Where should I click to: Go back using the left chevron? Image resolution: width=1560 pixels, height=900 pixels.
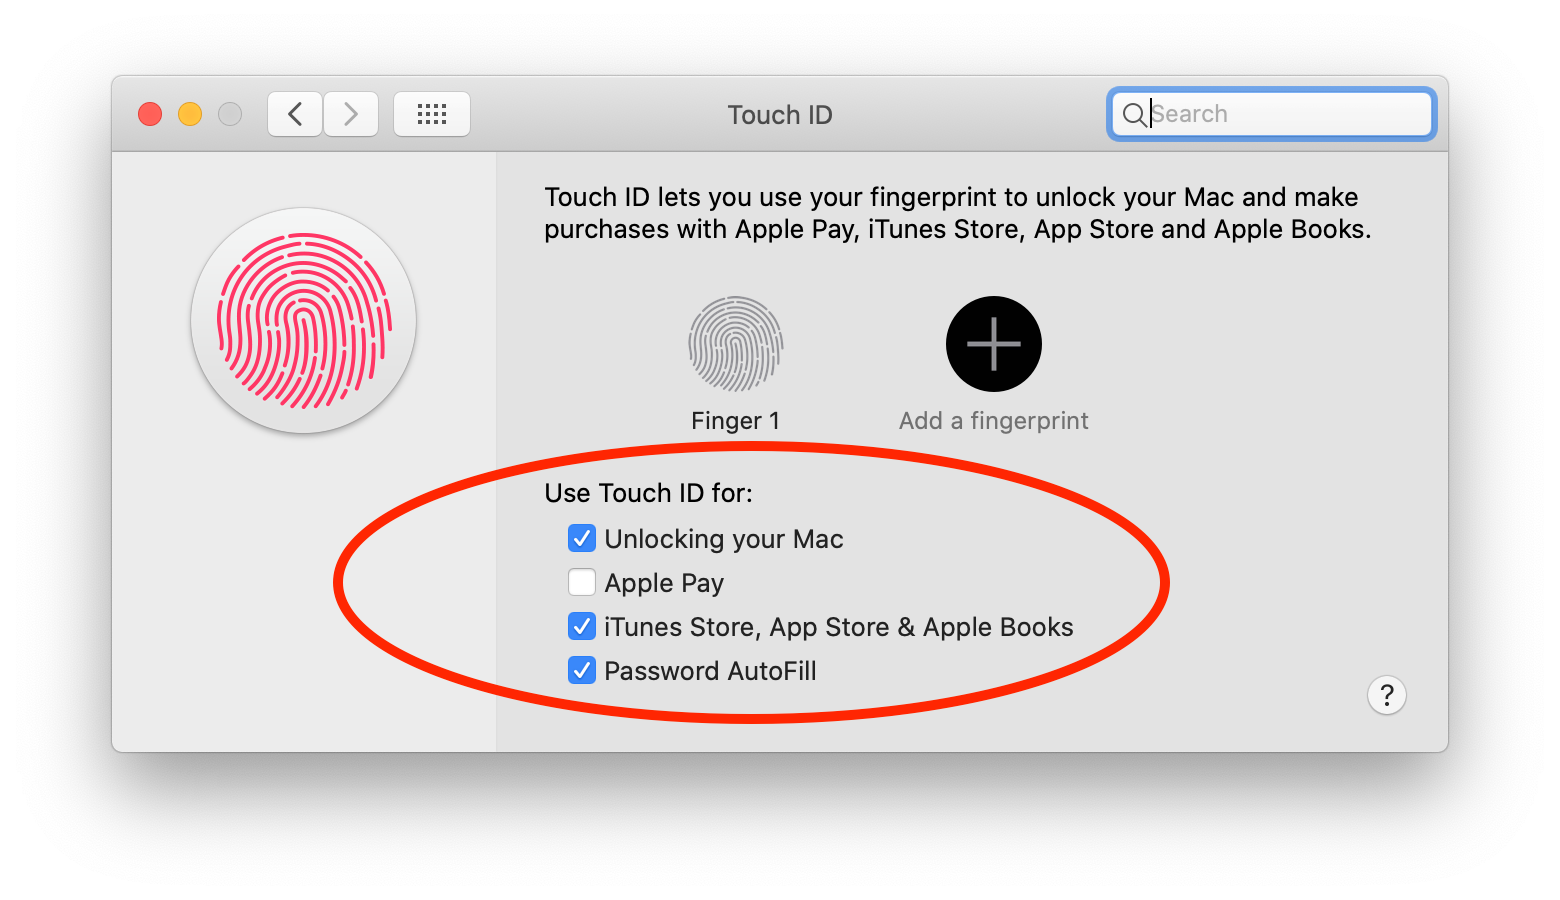(x=295, y=114)
